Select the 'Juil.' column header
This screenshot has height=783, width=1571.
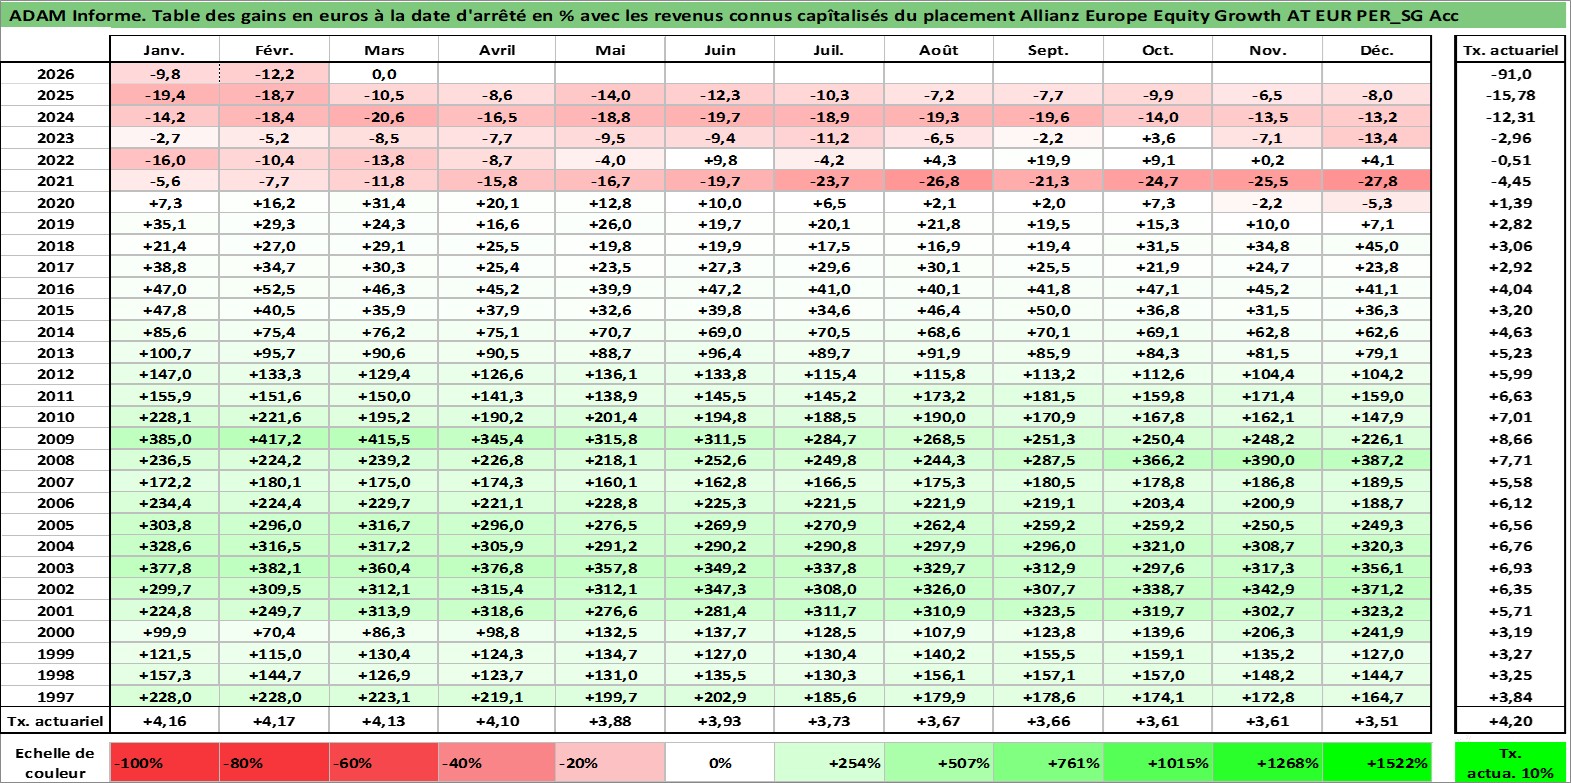pos(830,50)
